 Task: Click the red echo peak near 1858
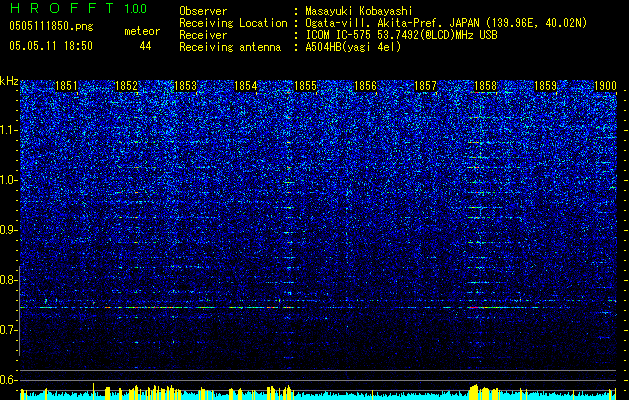[474, 307]
